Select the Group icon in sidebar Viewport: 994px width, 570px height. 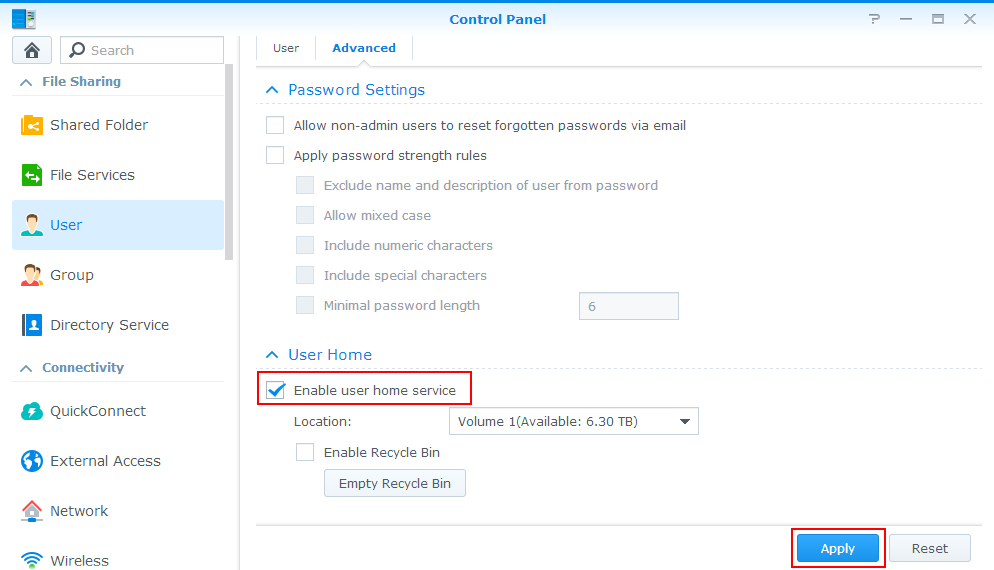click(x=32, y=275)
